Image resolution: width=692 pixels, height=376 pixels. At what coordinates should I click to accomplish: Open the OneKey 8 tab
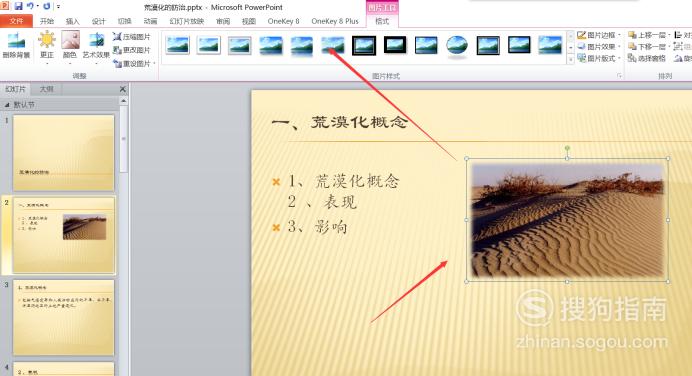click(x=283, y=21)
